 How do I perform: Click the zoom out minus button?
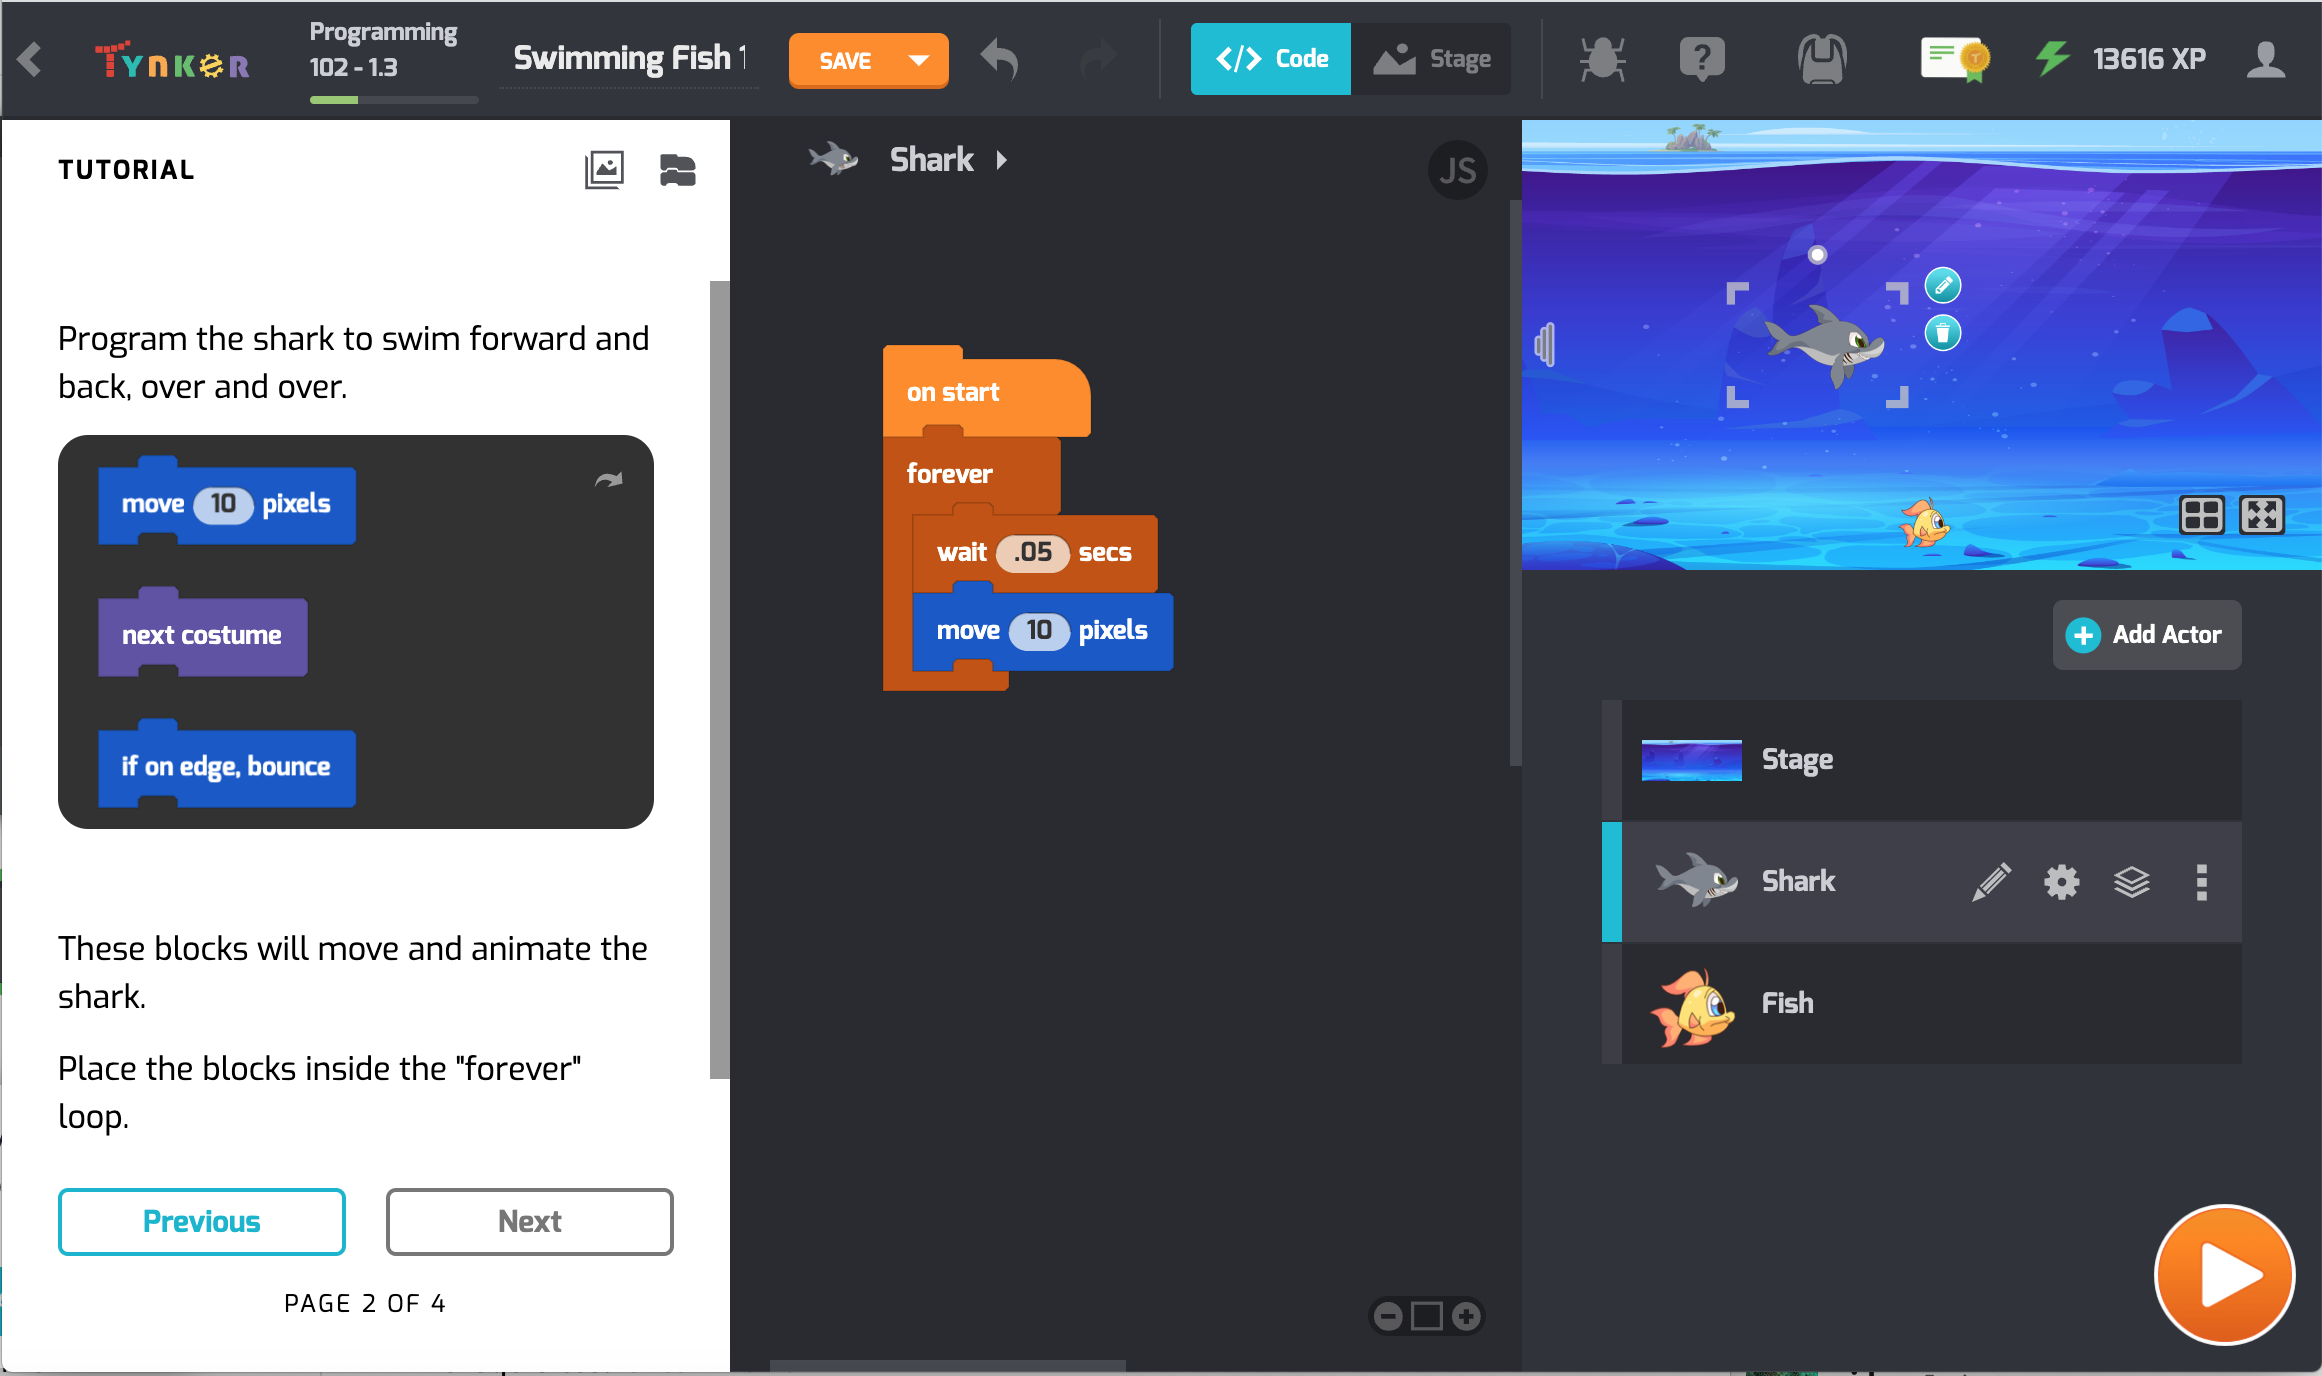[x=1388, y=1316]
